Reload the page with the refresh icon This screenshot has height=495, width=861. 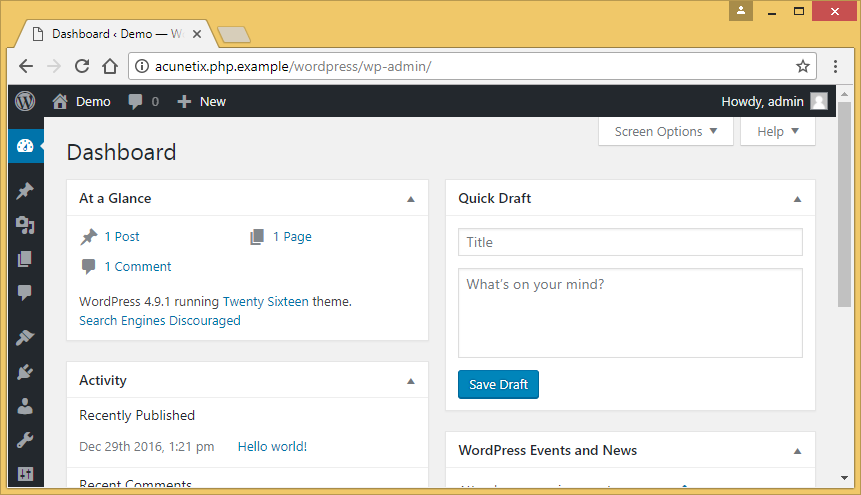click(x=82, y=66)
